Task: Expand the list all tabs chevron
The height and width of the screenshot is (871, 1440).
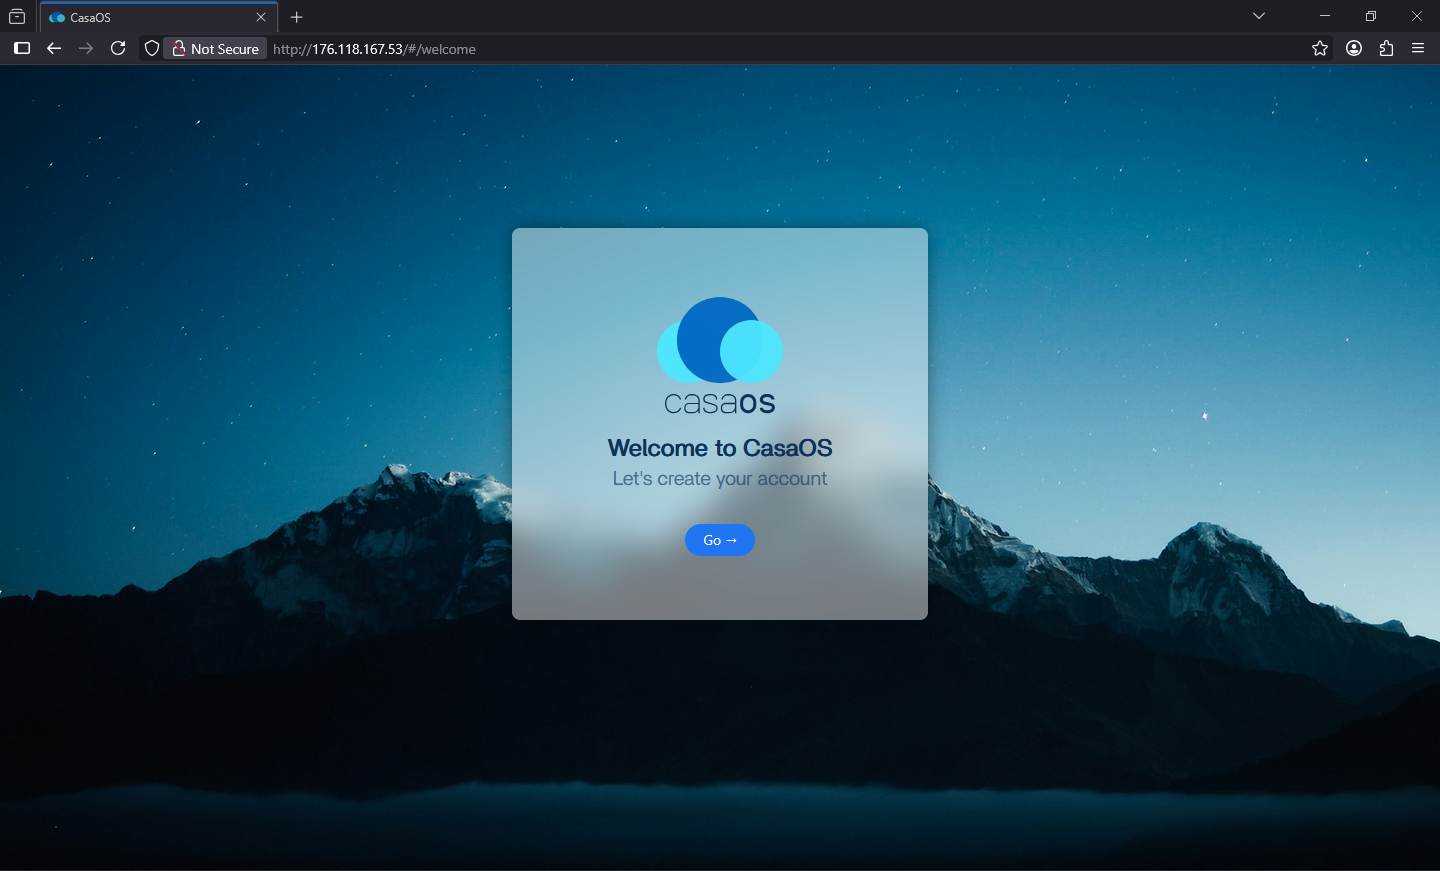Action: click(x=1259, y=16)
